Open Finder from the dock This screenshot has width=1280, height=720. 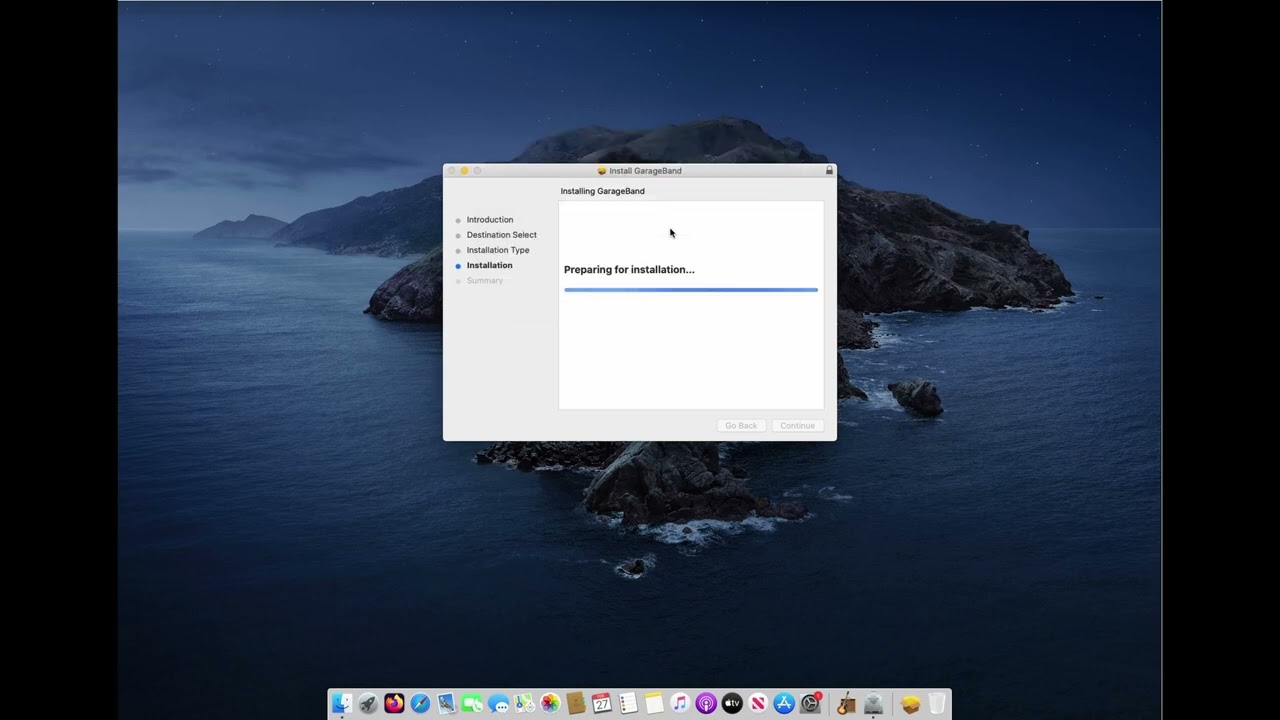342,704
